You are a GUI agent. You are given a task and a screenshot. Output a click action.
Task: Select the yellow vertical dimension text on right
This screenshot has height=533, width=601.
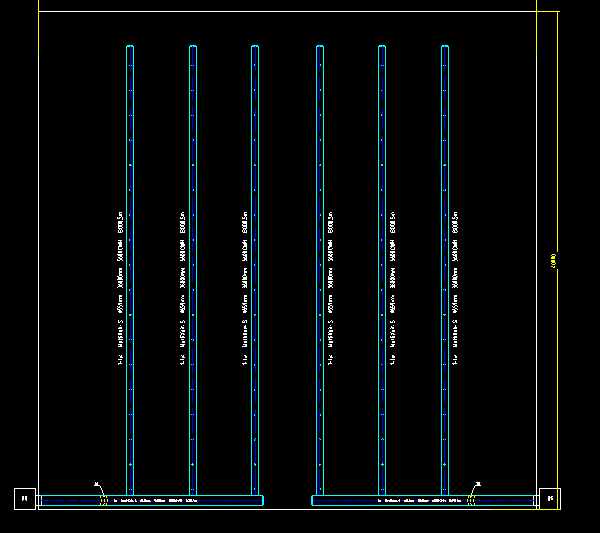[x=554, y=261]
